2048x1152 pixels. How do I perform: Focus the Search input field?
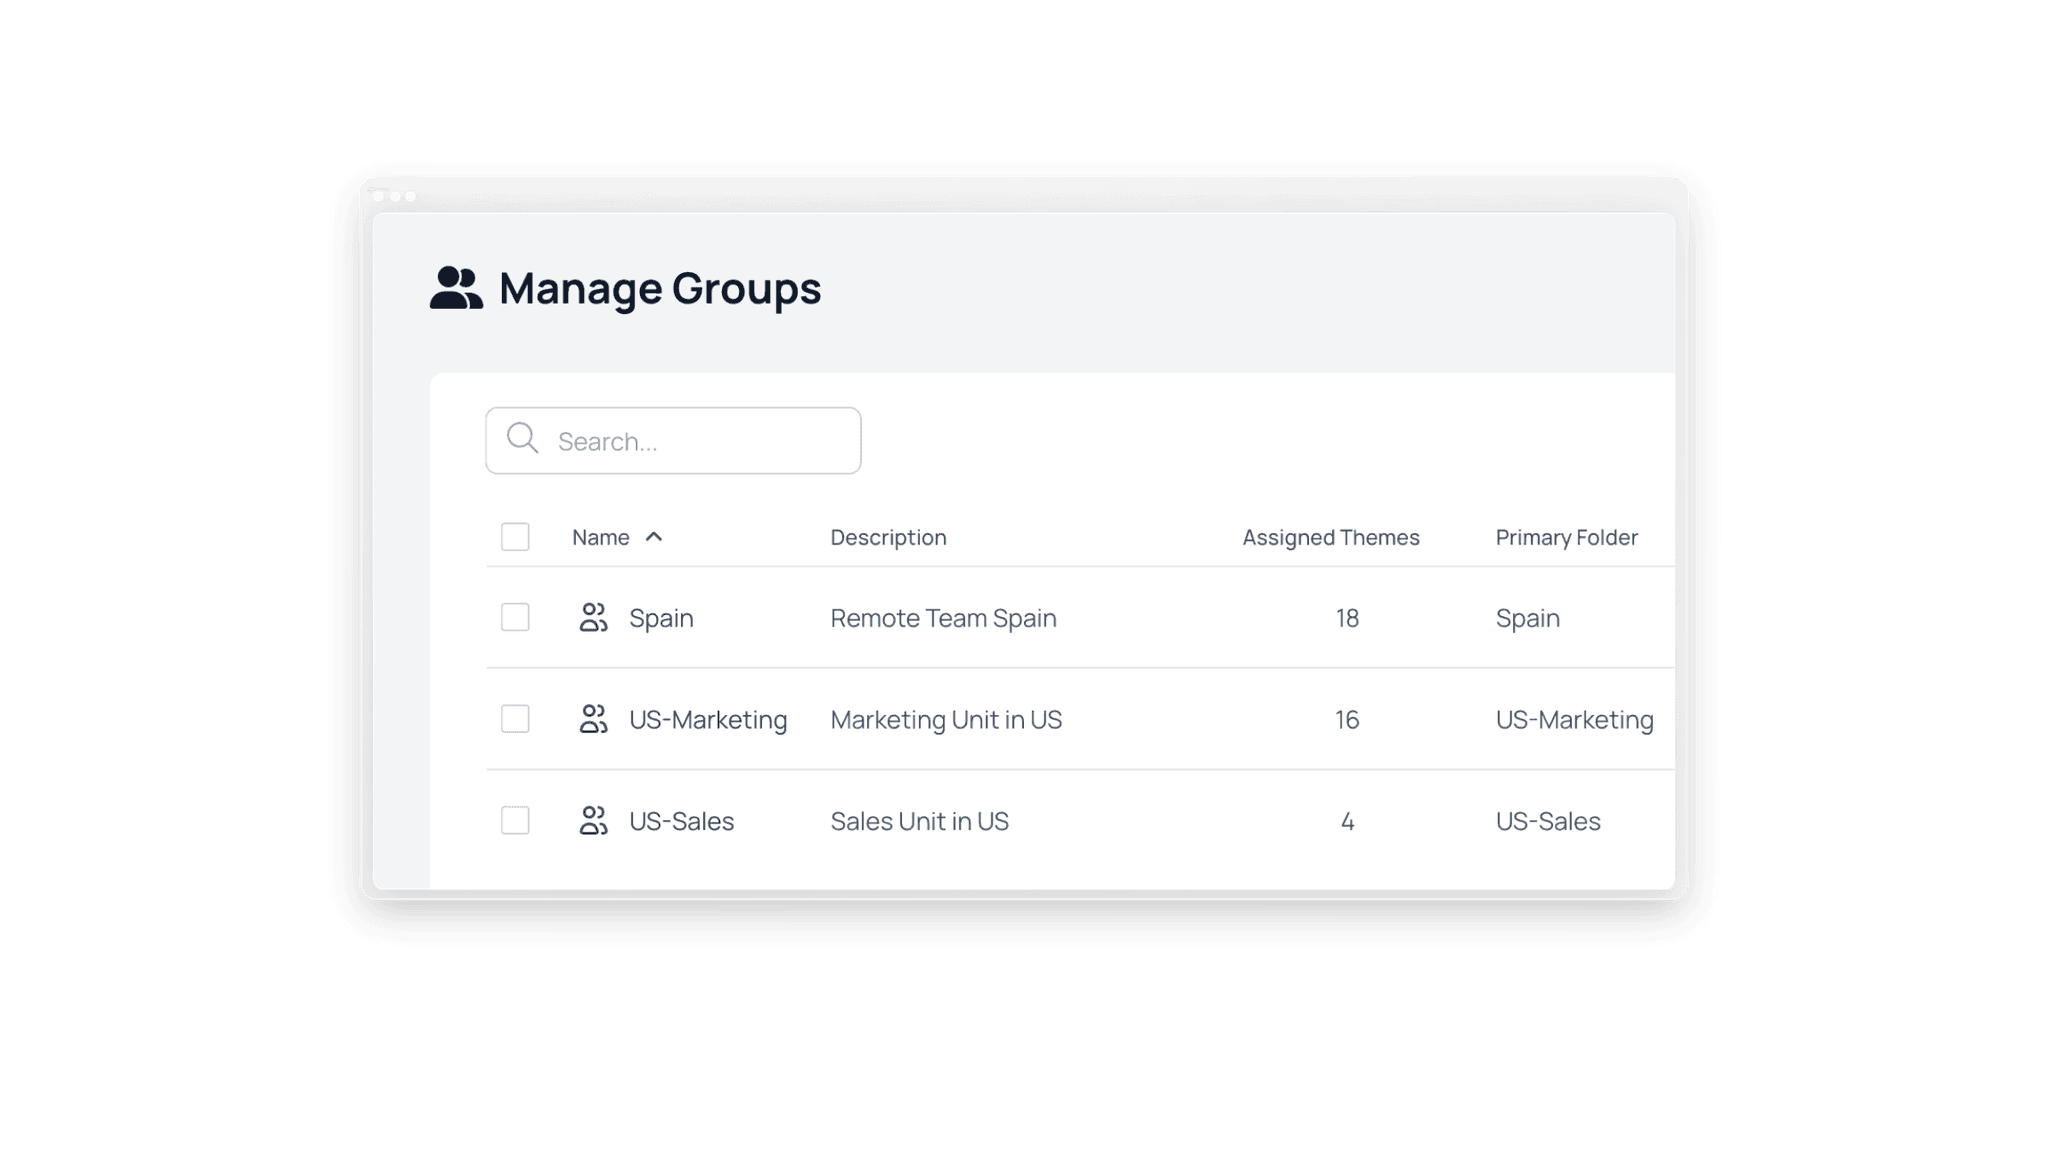[673, 440]
